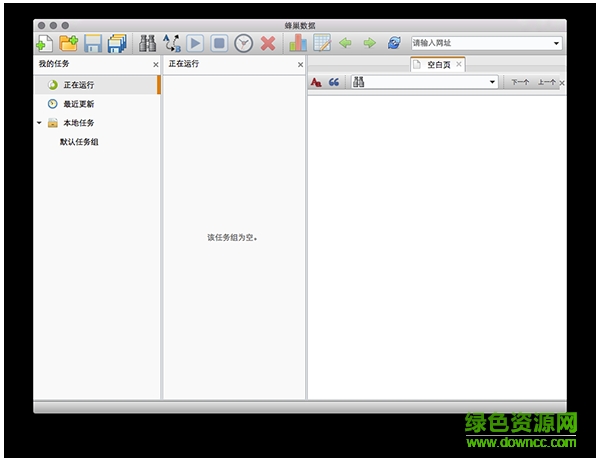Image resolution: width=600 pixels, height=461 pixels.
Task: Click the 下一个 find next button
Action: [x=520, y=82]
